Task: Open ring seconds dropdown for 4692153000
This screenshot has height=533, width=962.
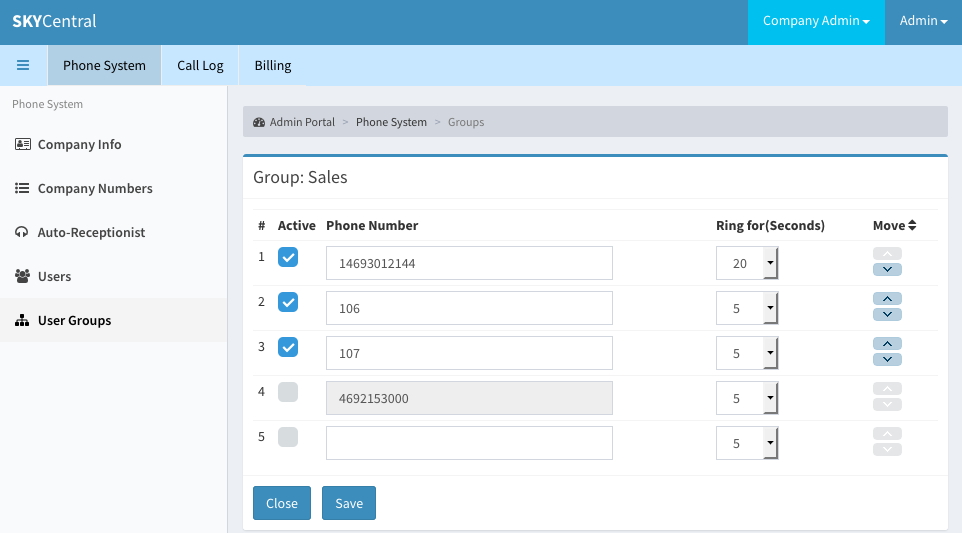Action: [x=747, y=398]
